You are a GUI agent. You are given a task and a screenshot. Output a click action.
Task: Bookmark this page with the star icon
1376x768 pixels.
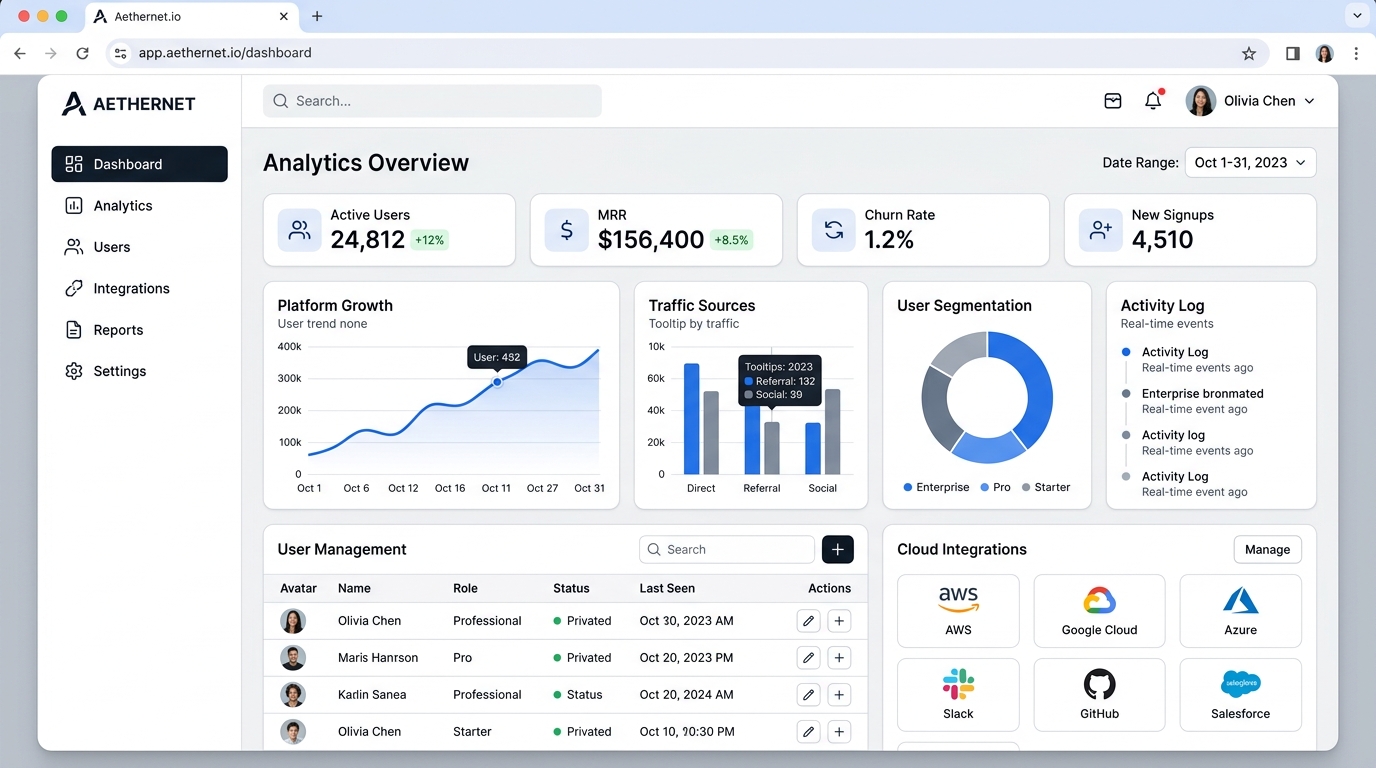click(x=1248, y=54)
